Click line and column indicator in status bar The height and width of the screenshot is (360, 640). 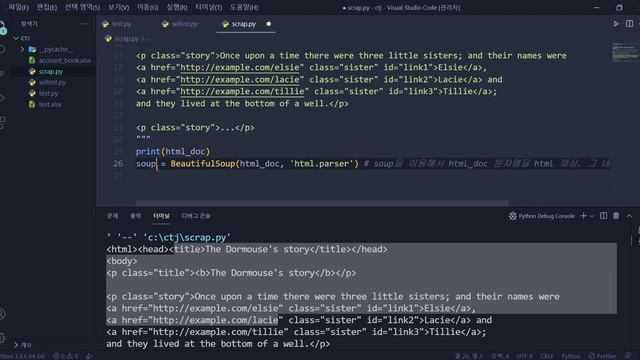point(469,356)
